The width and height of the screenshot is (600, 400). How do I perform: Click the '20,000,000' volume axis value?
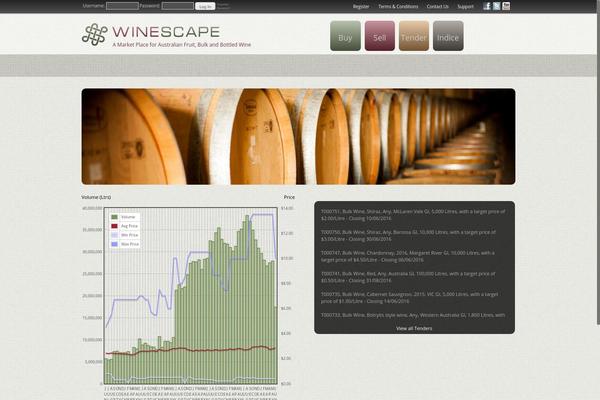(x=92, y=296)
